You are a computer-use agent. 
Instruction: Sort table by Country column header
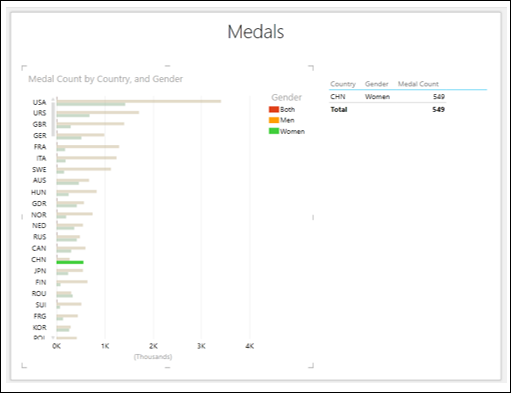pyautogui.click(x=343, y=84)
